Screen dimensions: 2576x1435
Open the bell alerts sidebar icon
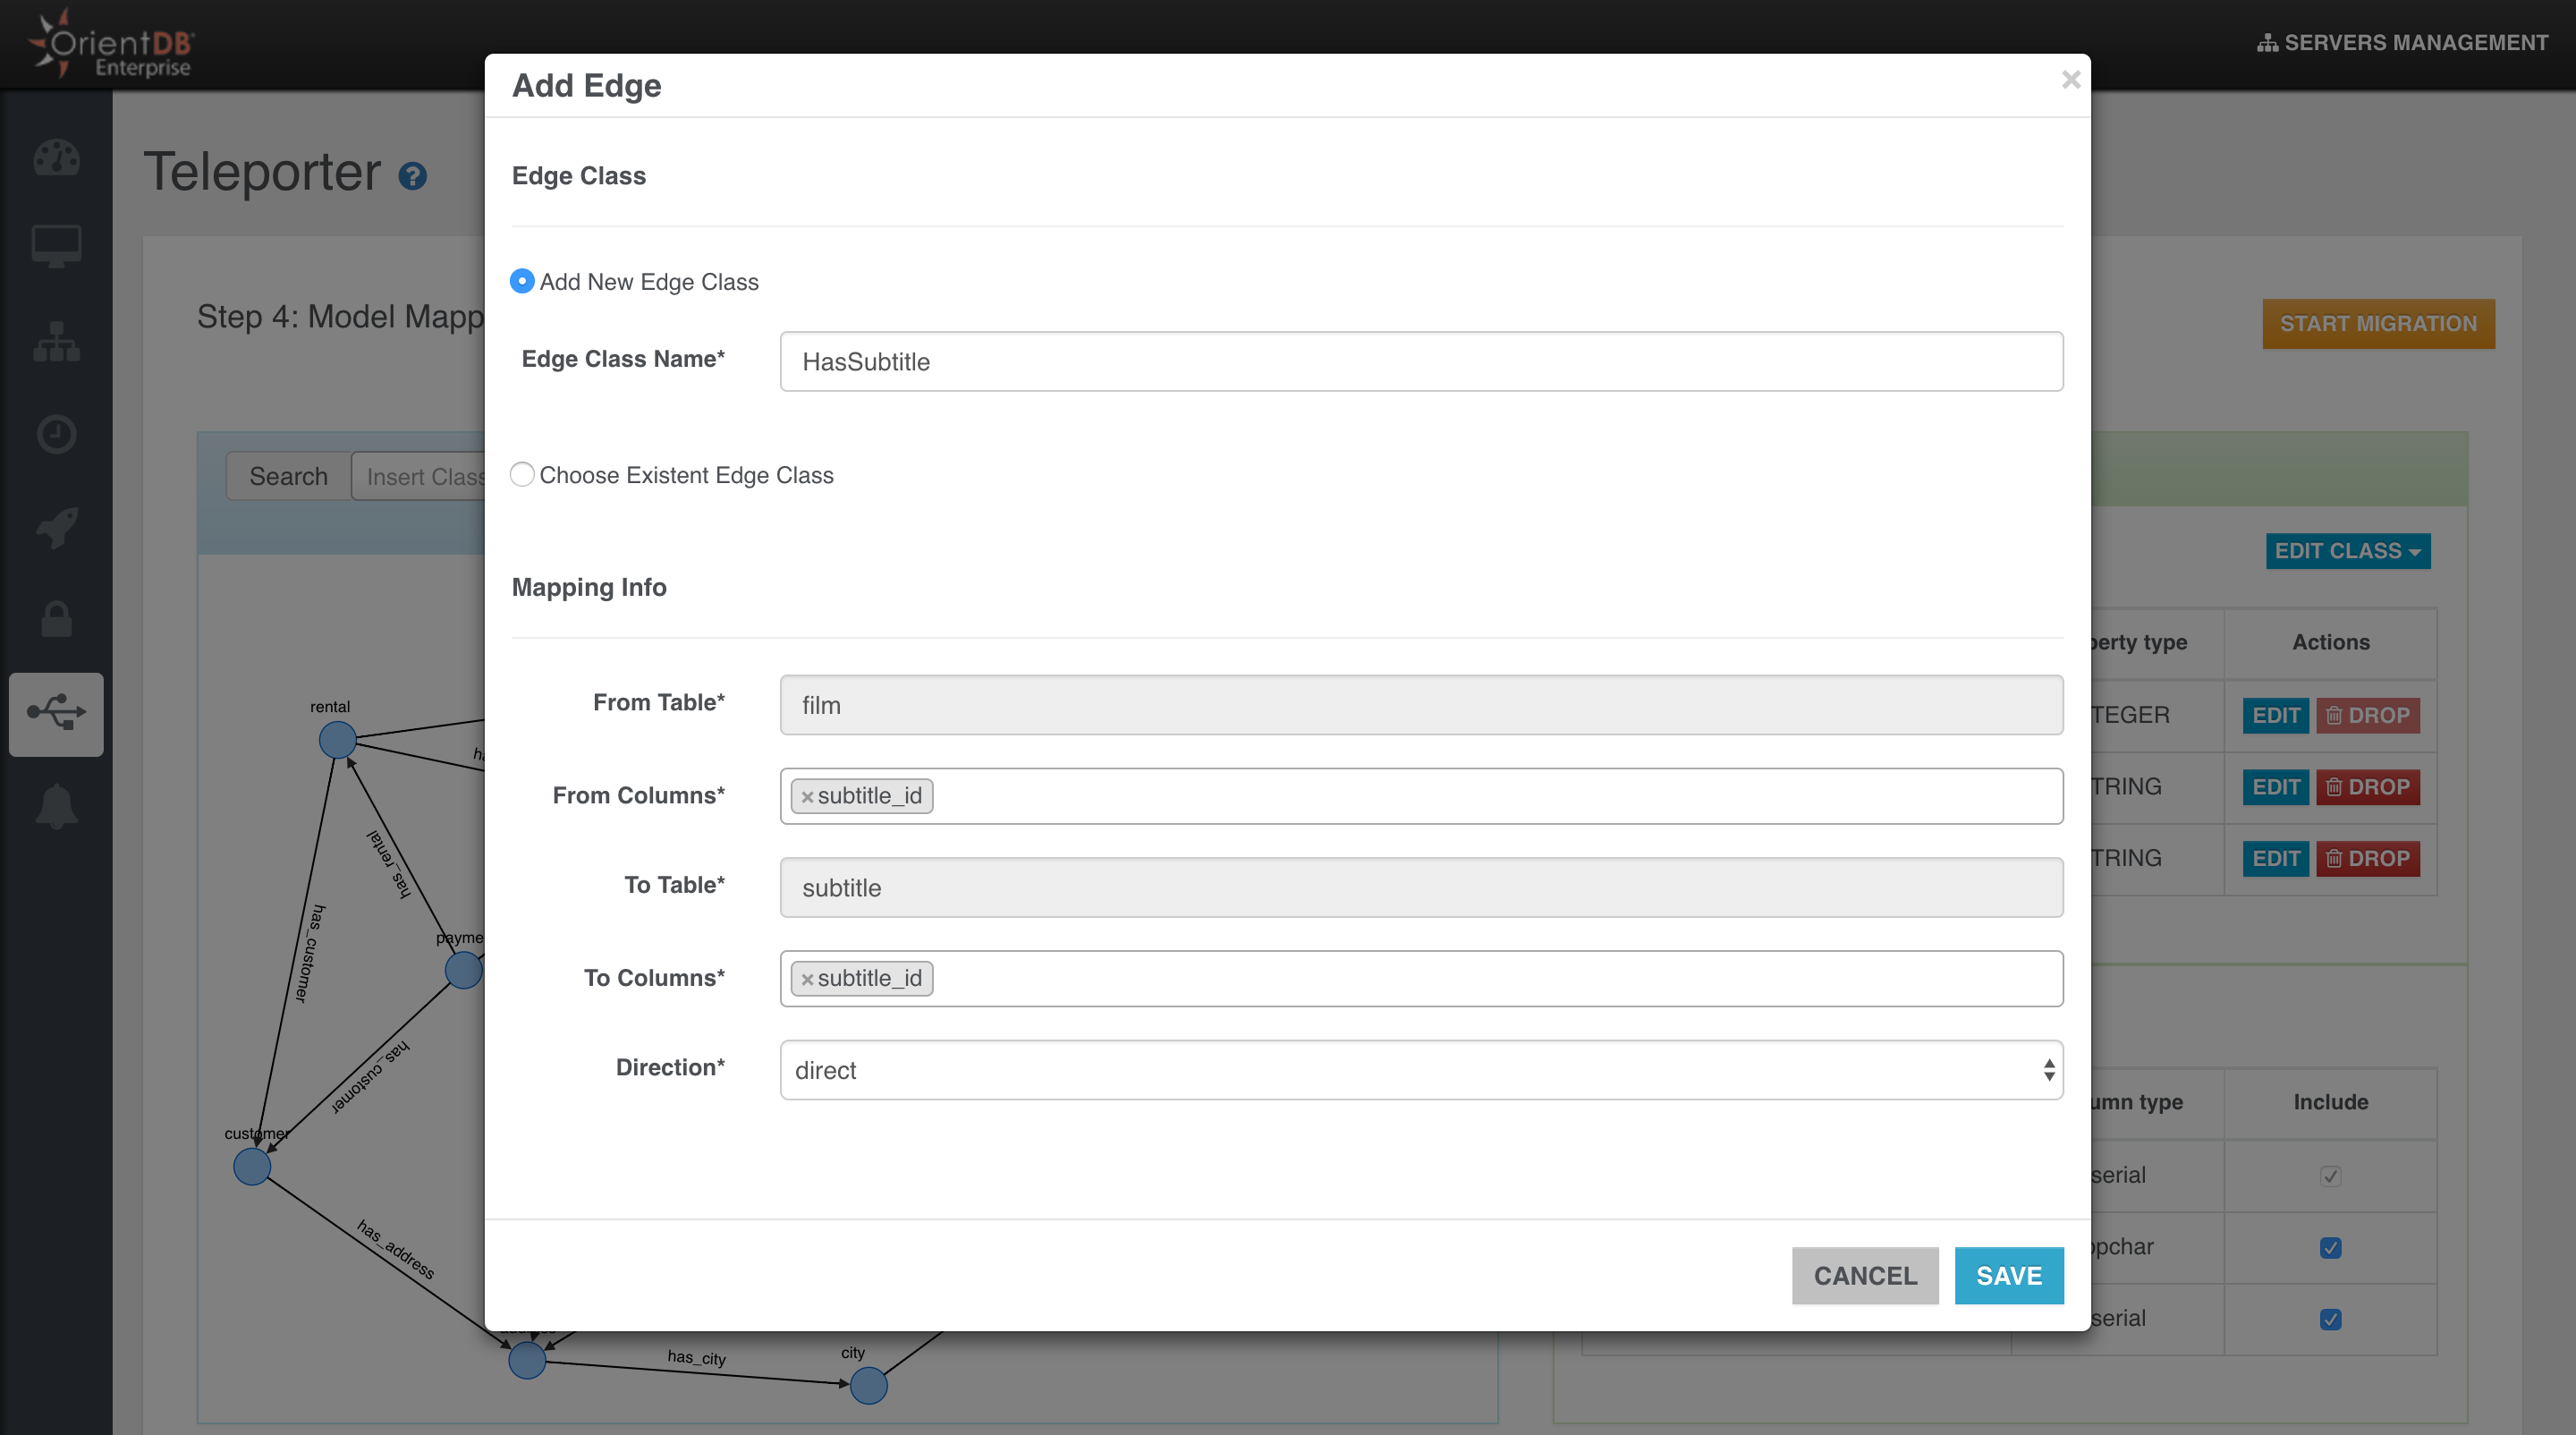tap(56, 806)
